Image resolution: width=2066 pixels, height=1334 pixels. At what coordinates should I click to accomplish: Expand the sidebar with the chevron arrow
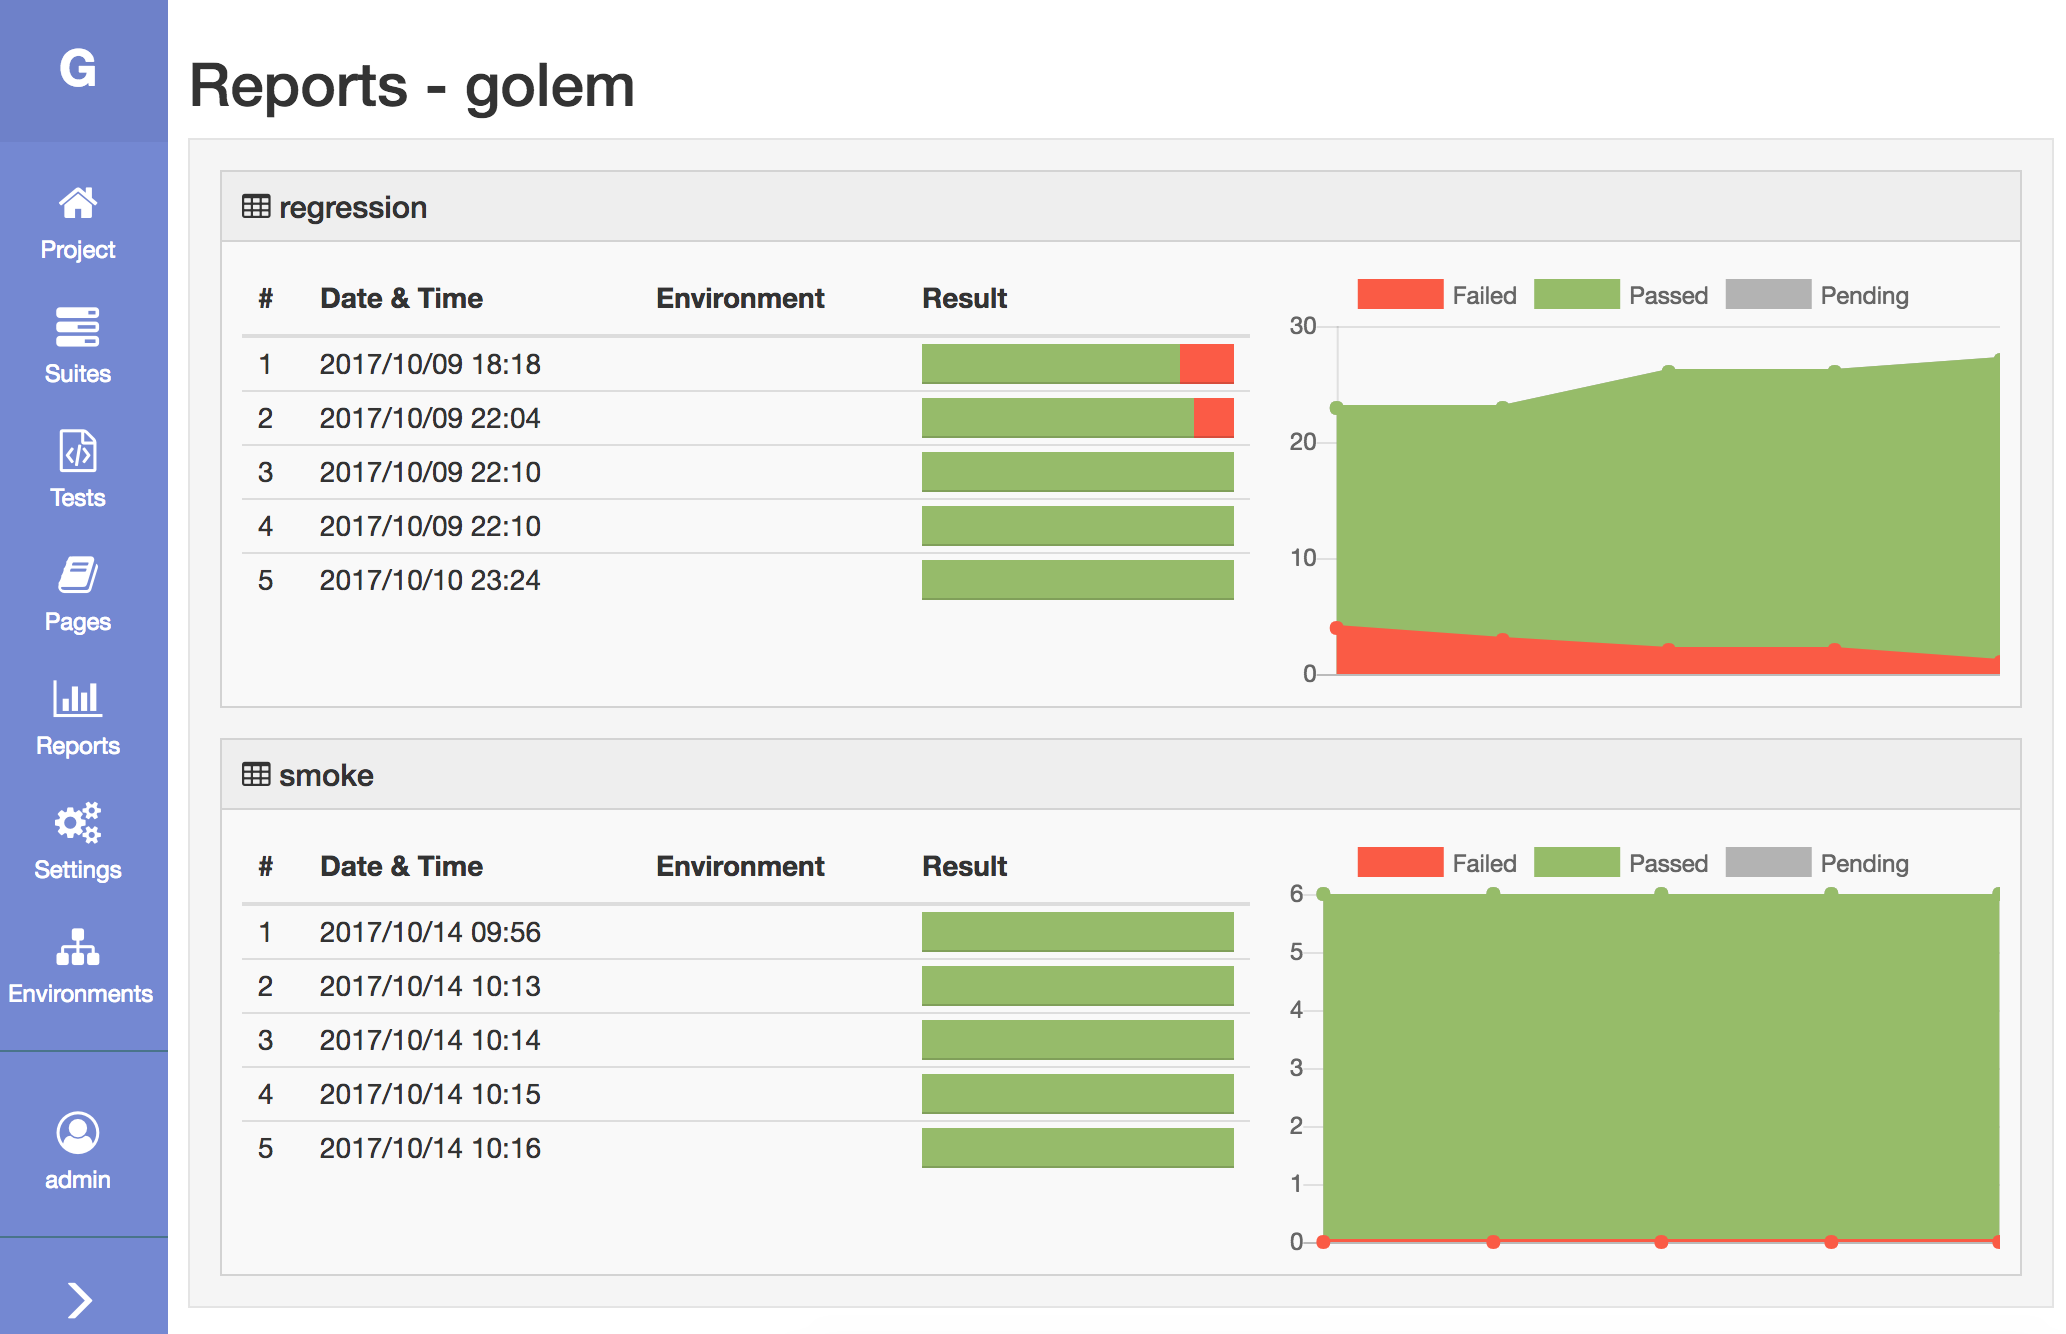pyautogui.click(x=80, y=1300)
